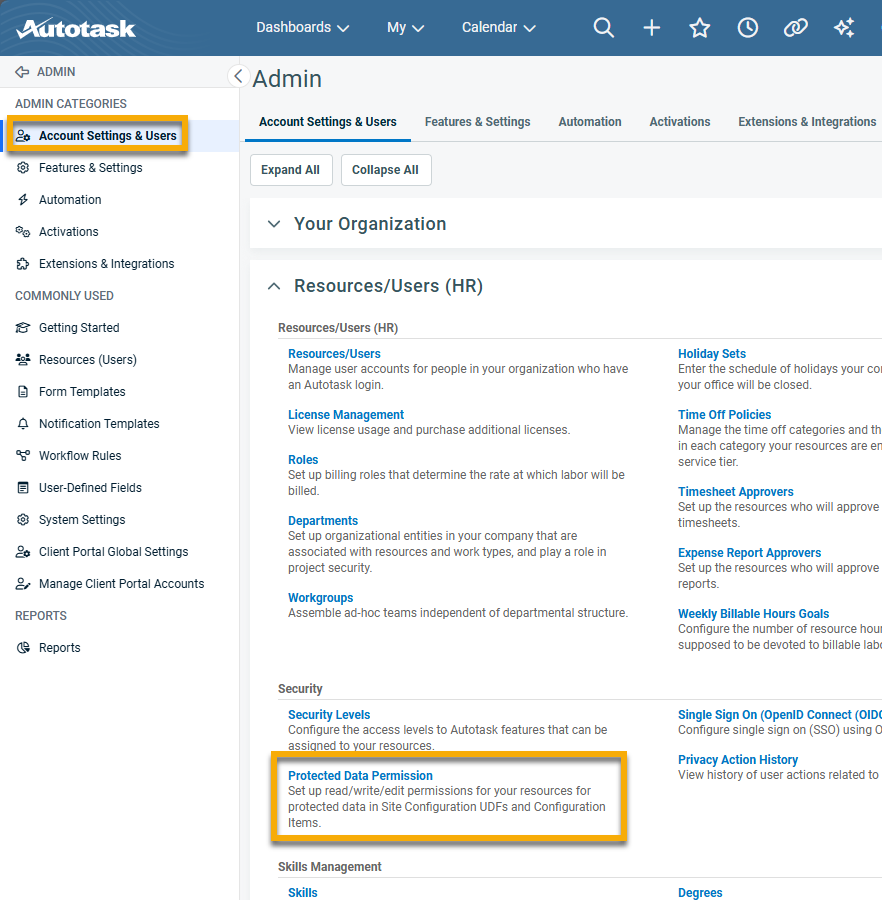Switch to the Activations tab
Image resolution: width=882 pixels, height=900 pixels.
pos(680,121)
